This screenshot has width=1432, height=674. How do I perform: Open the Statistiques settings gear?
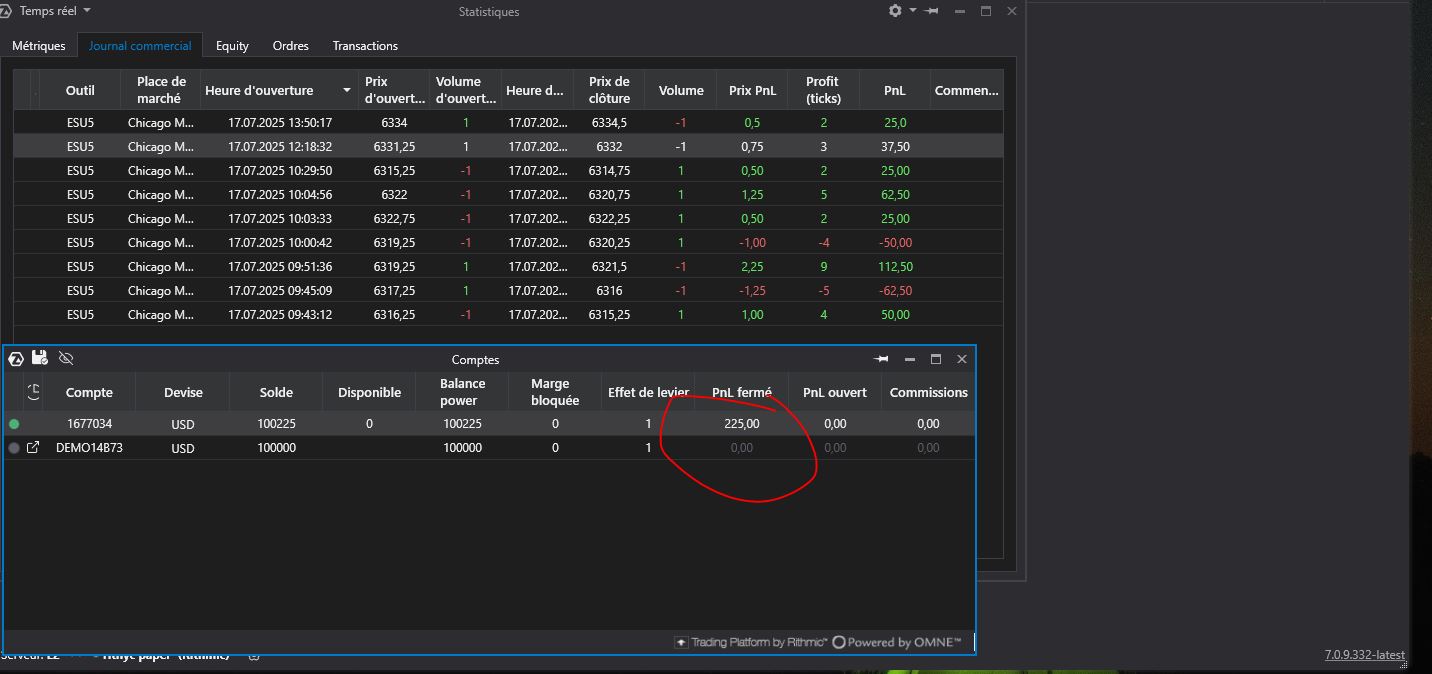(894, 11)
